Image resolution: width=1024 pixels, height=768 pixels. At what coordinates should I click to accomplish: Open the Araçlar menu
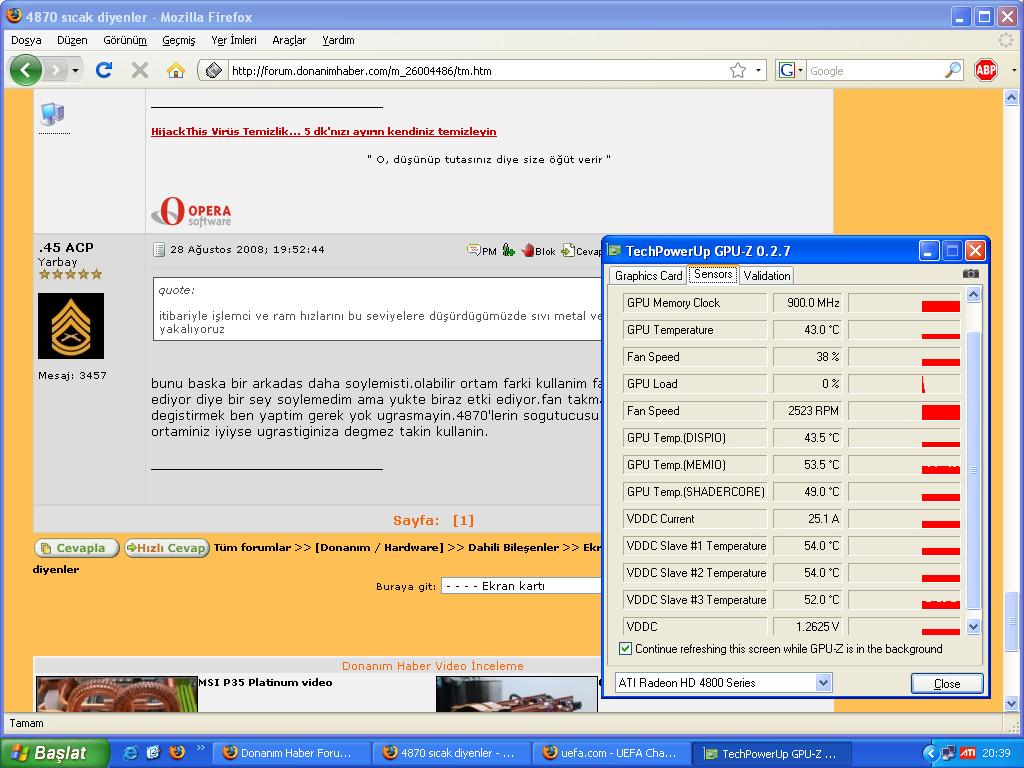click(289, 40)
